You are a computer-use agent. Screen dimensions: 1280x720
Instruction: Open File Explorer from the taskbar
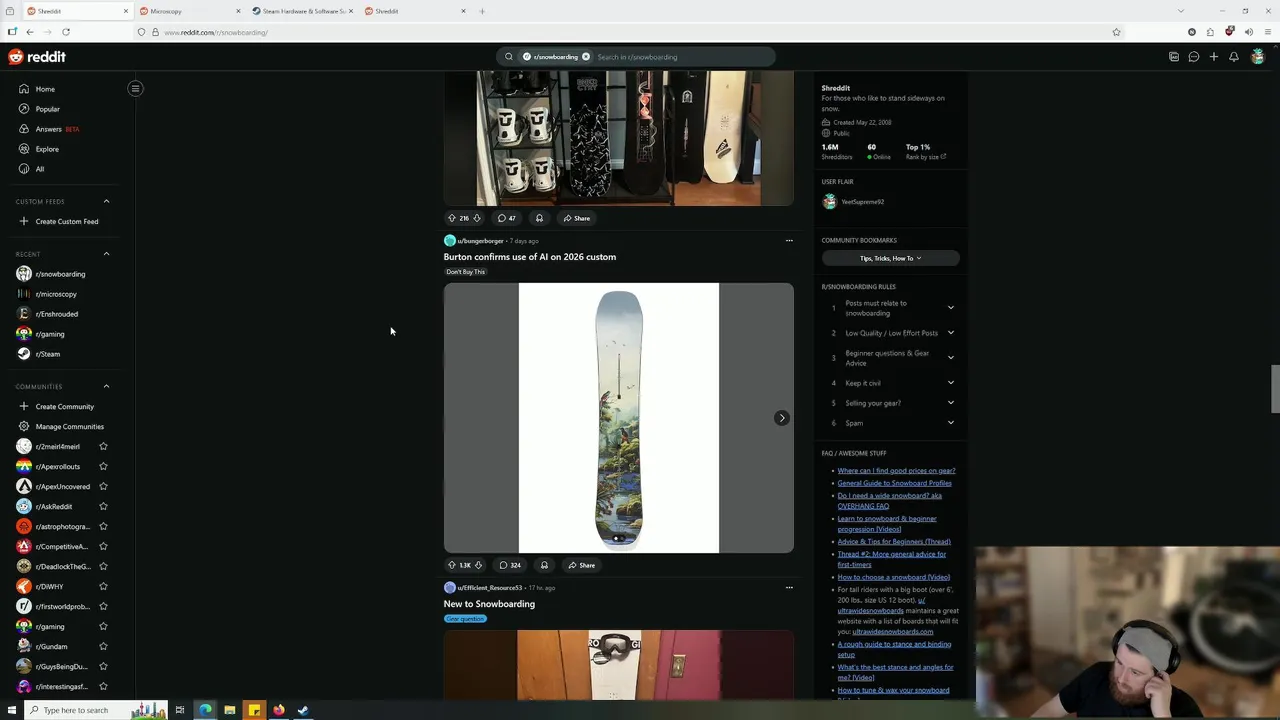click(230, 710)
